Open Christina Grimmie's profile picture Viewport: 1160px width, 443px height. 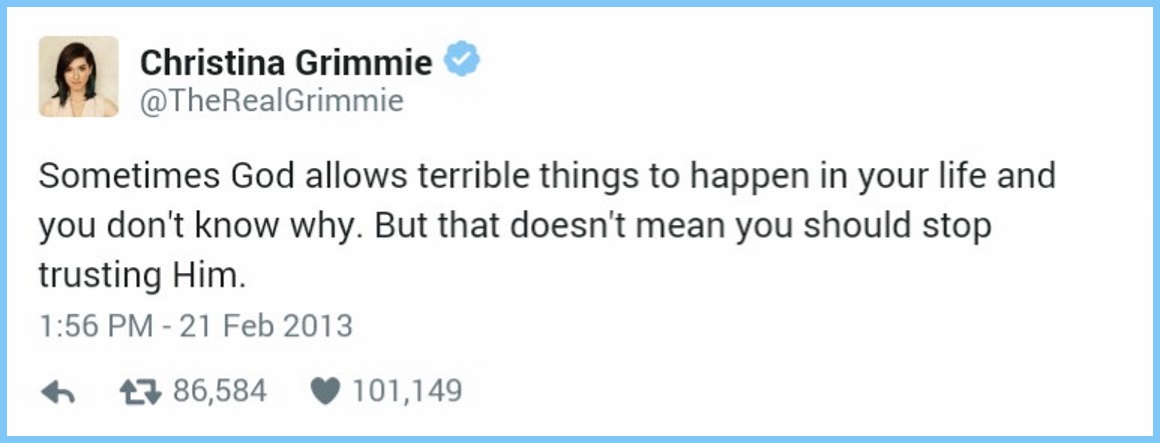79,77
